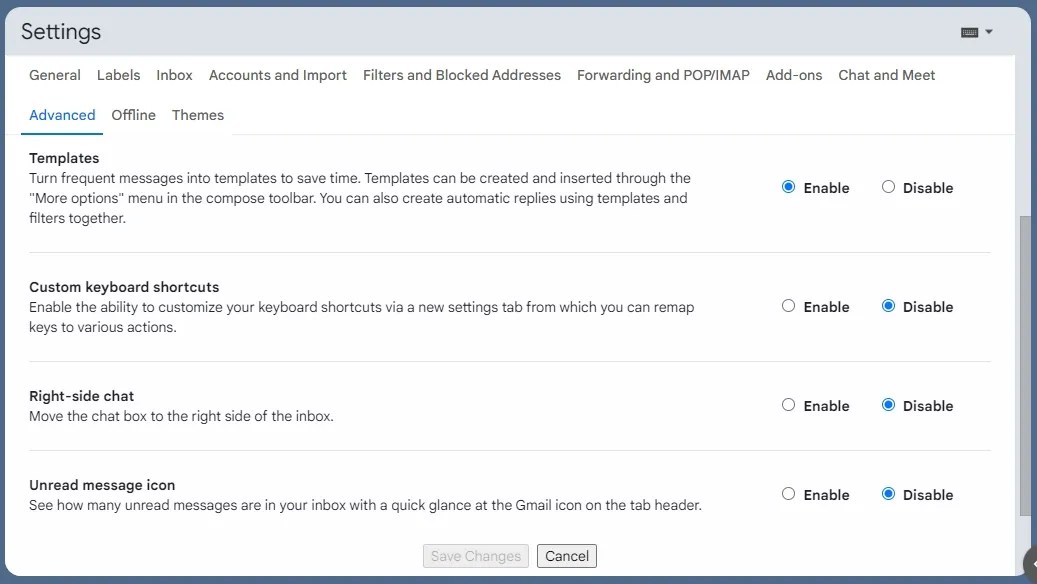
Task: Enable the Templates option
Action: point(789,187)
